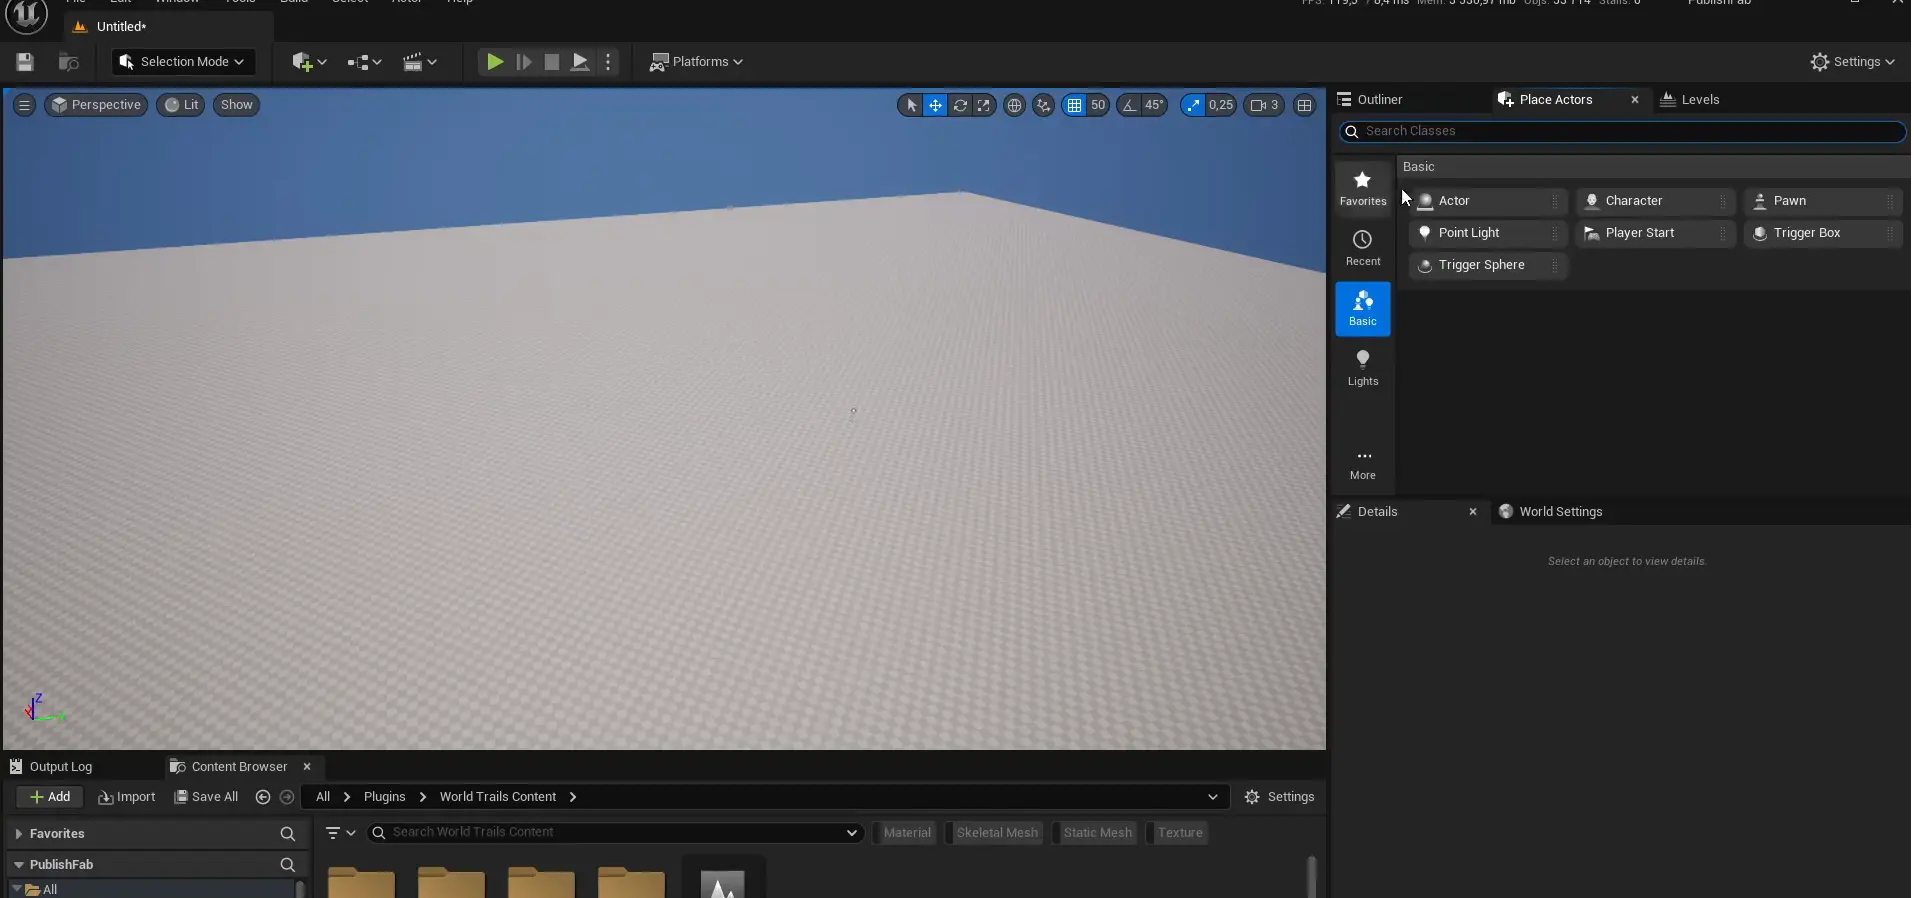Toggle viewport layout maximize icon
The height and width of the screenshot is (898, 1914).
tap(1304, 105)
